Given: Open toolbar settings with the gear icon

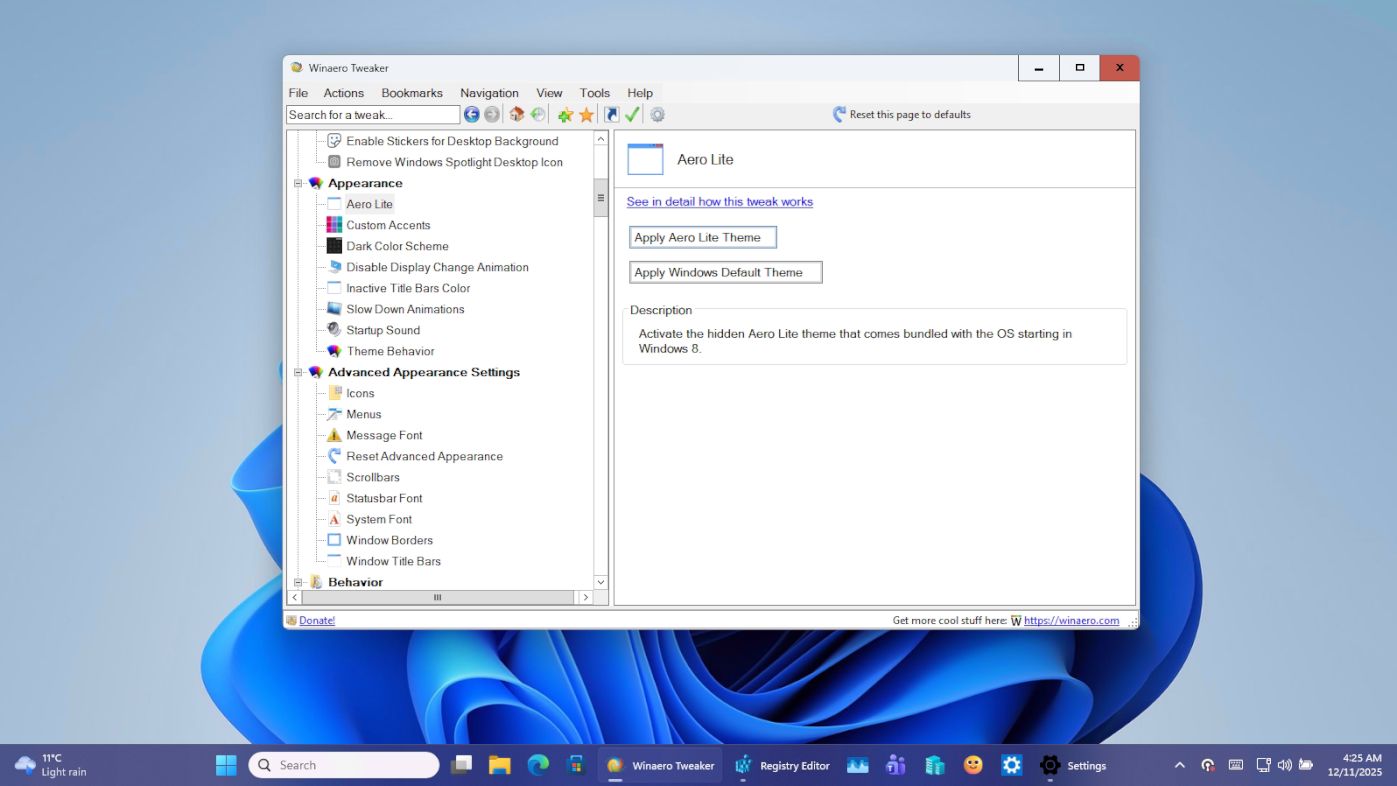Looking at the screenshot, I should 657,114.
